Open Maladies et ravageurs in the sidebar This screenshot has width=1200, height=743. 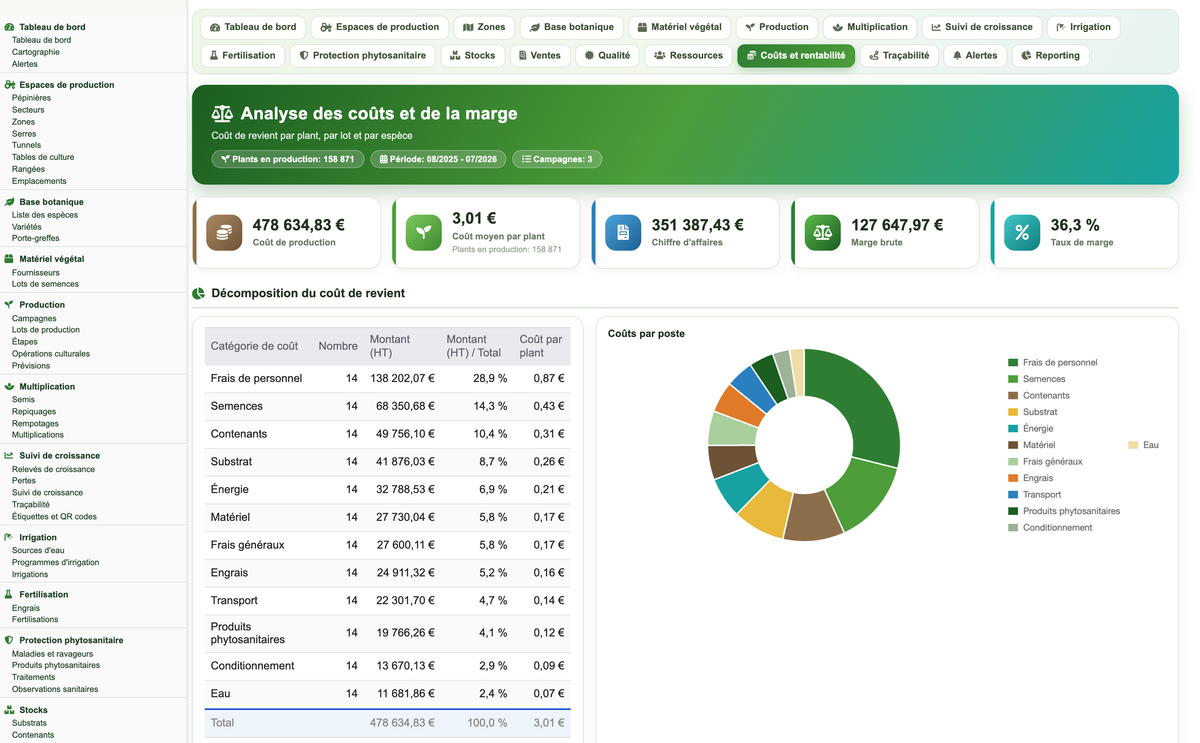52,654
